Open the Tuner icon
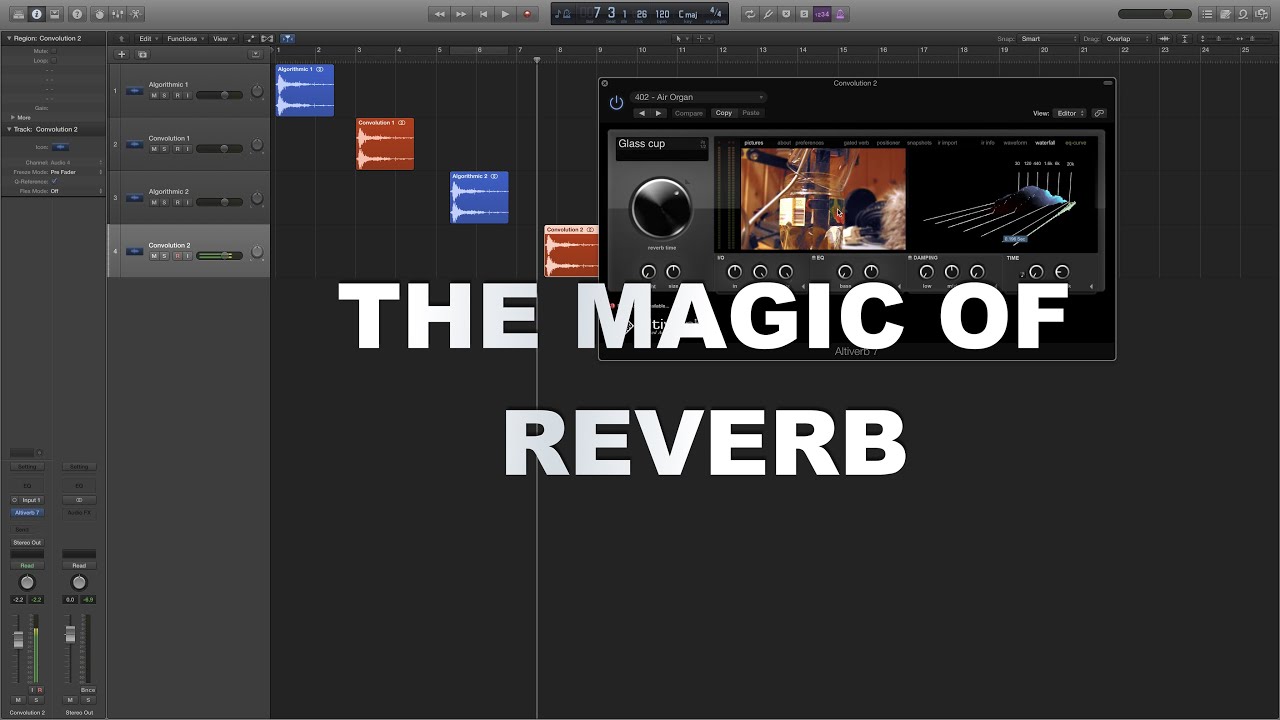Viewport: 1280px width, 720px height. (x=768, y=14)
